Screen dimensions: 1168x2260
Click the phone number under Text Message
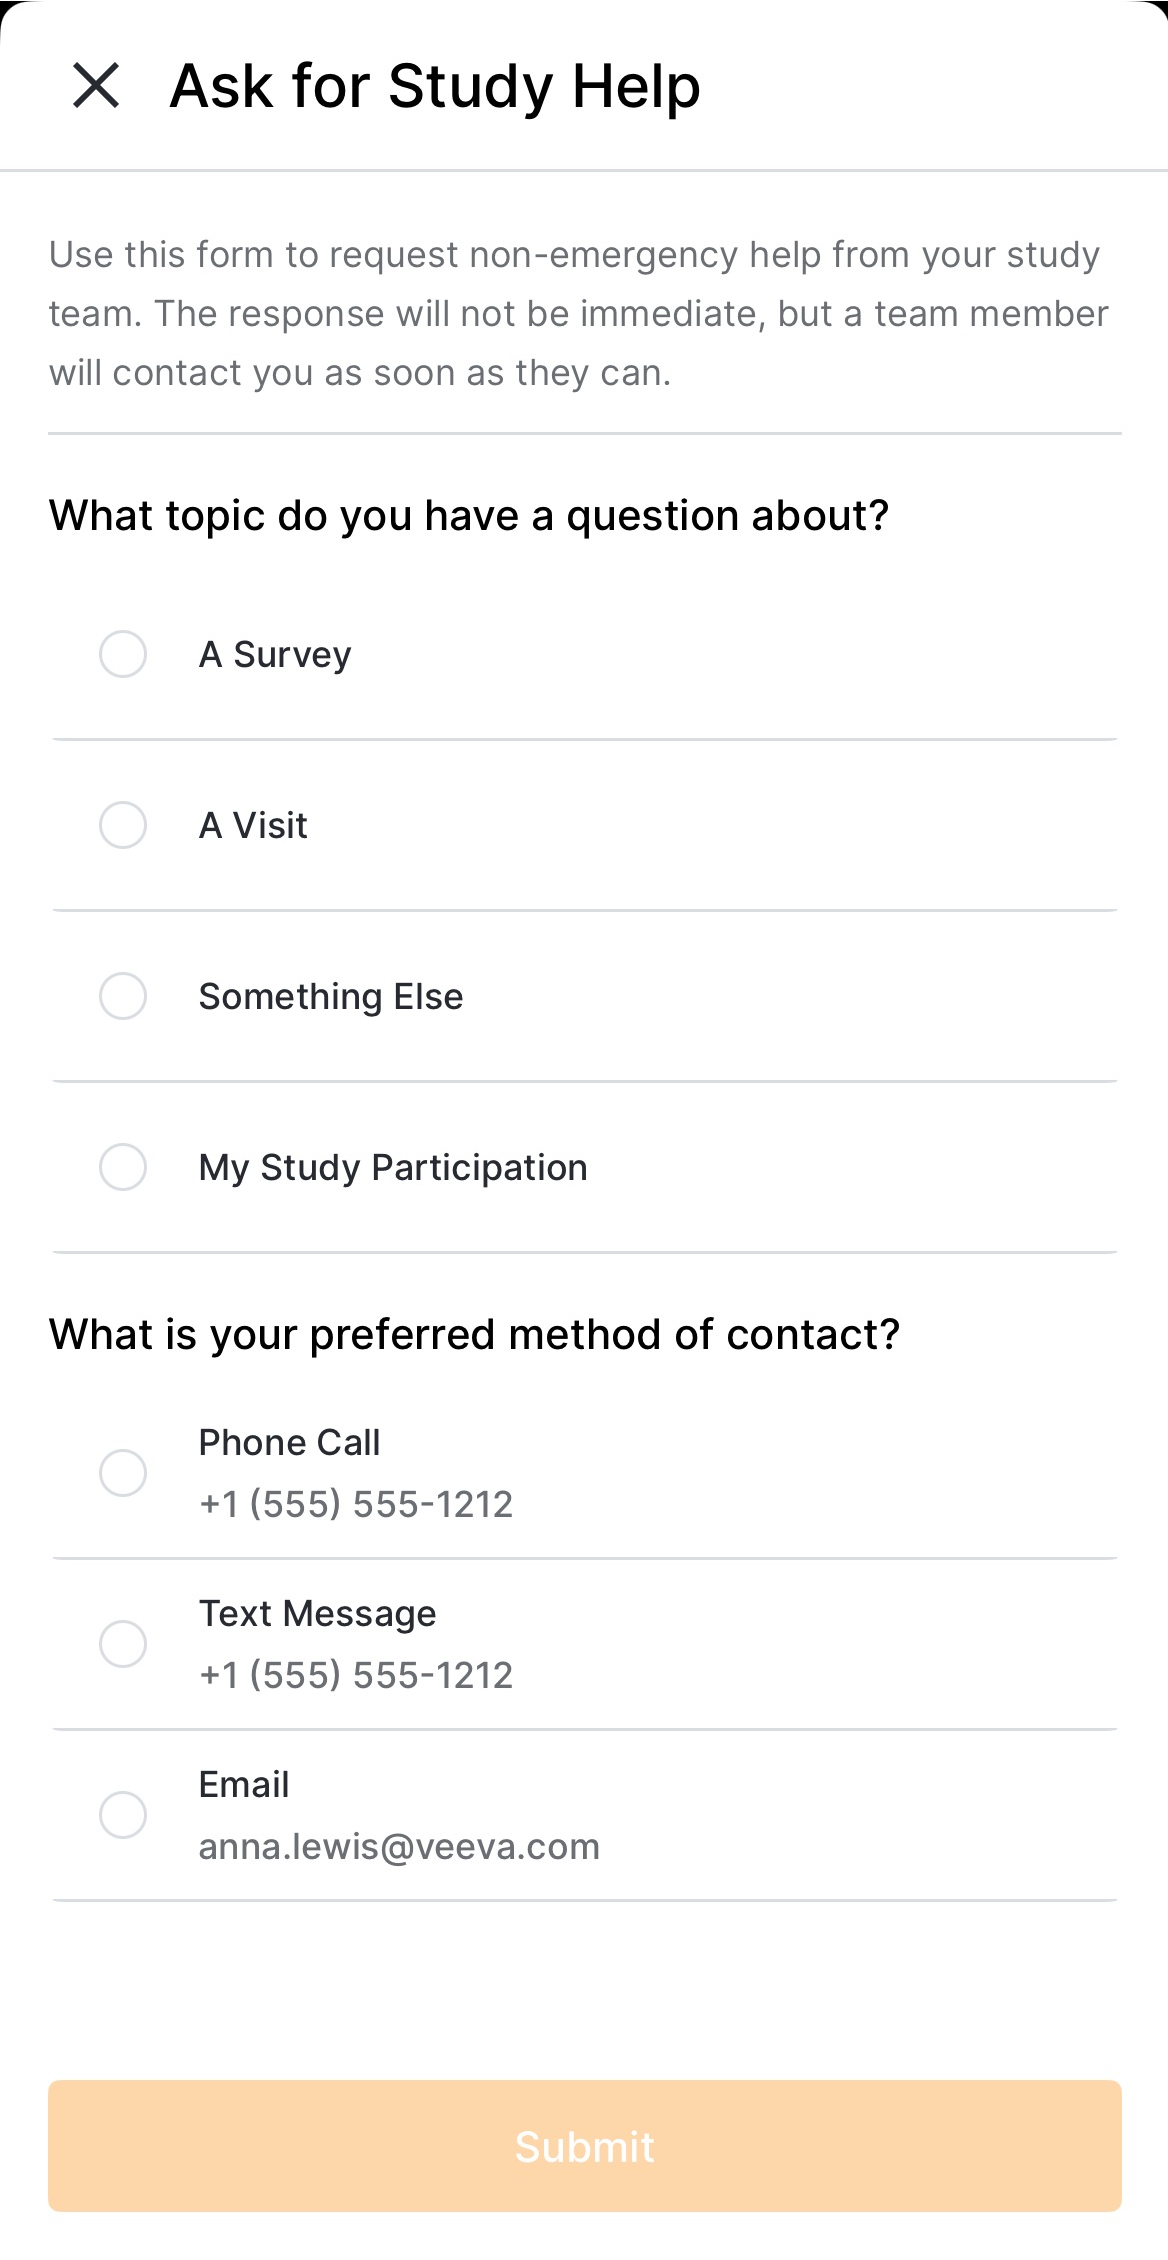click(x=356, y=1675)
